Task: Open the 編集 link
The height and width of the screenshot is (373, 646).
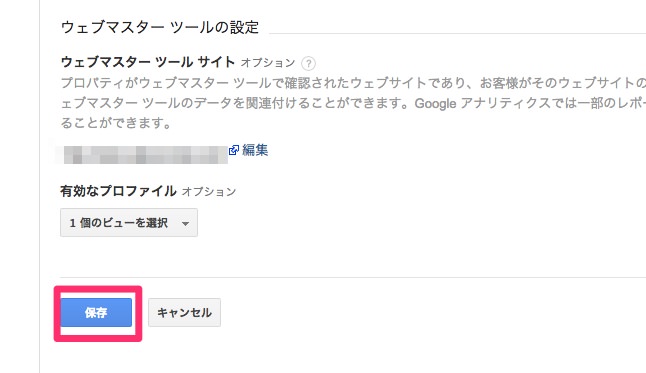Action: tap(255, 150)
